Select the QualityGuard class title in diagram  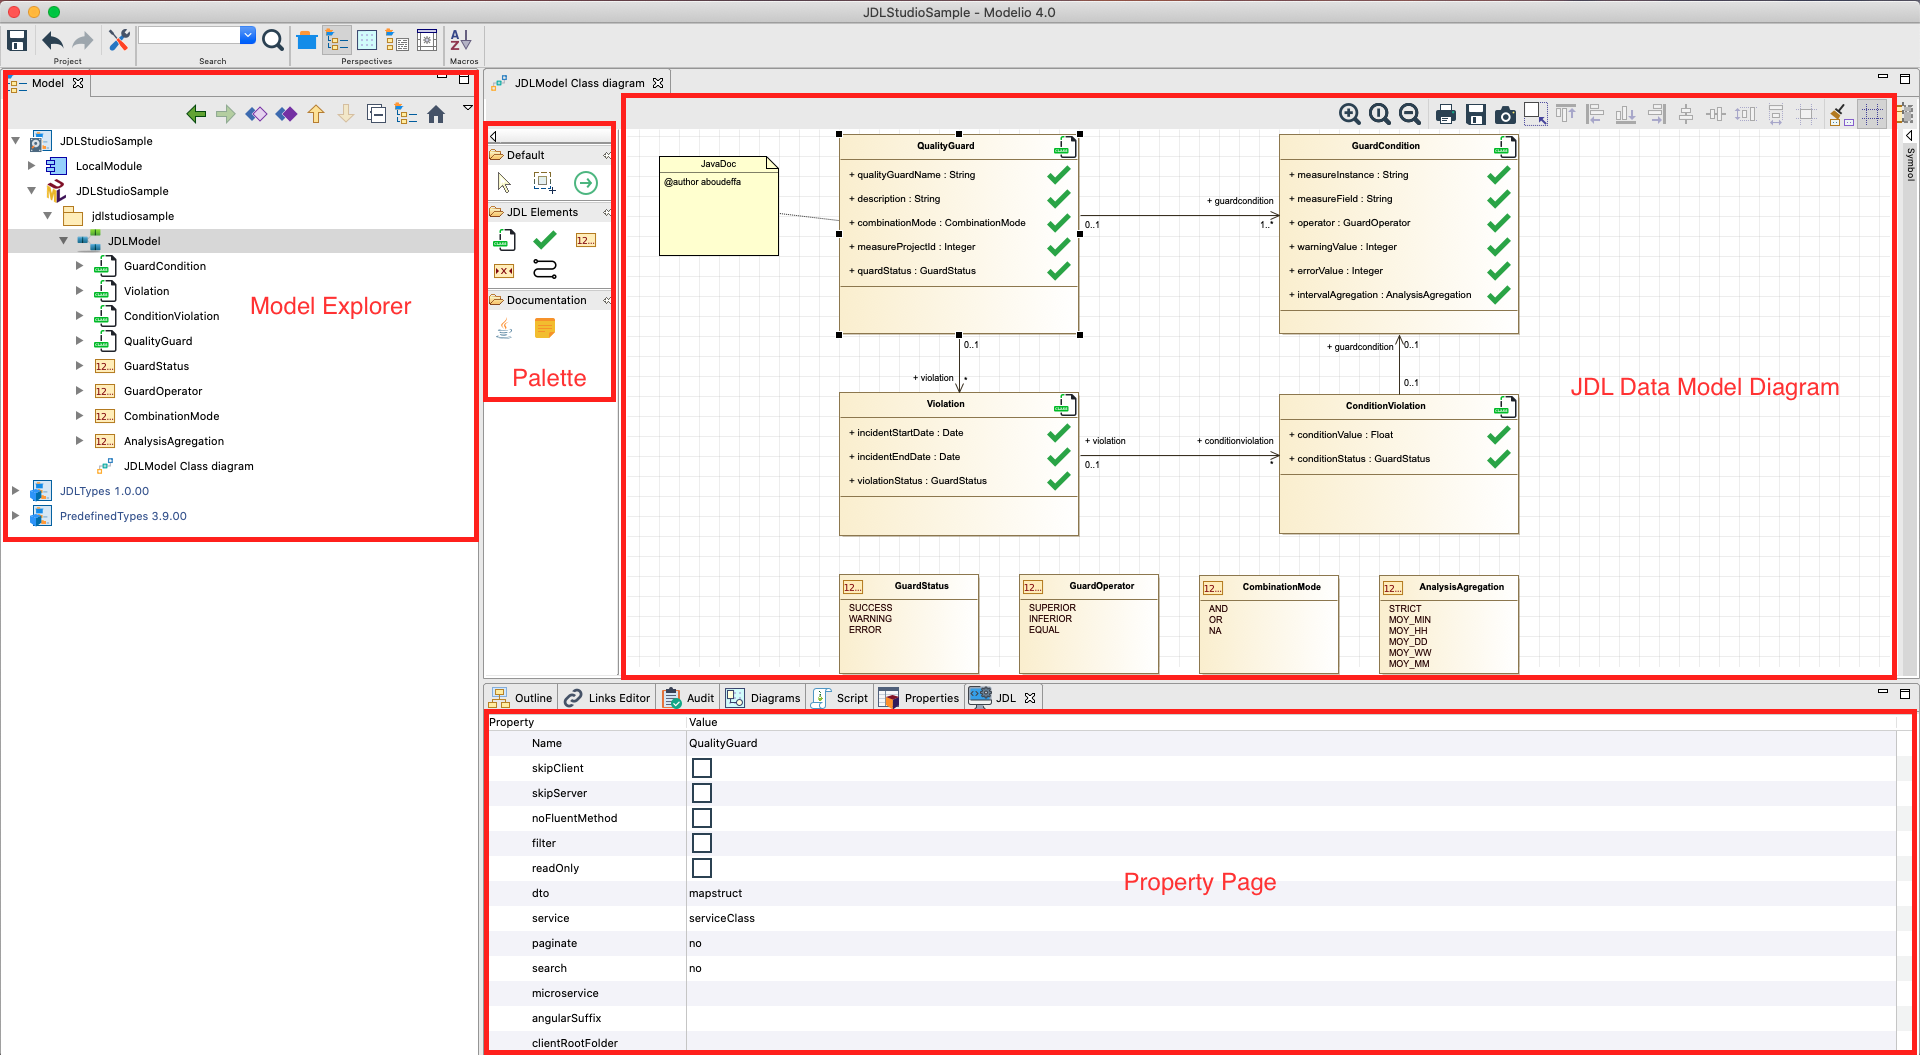click(x=945, y=146)
